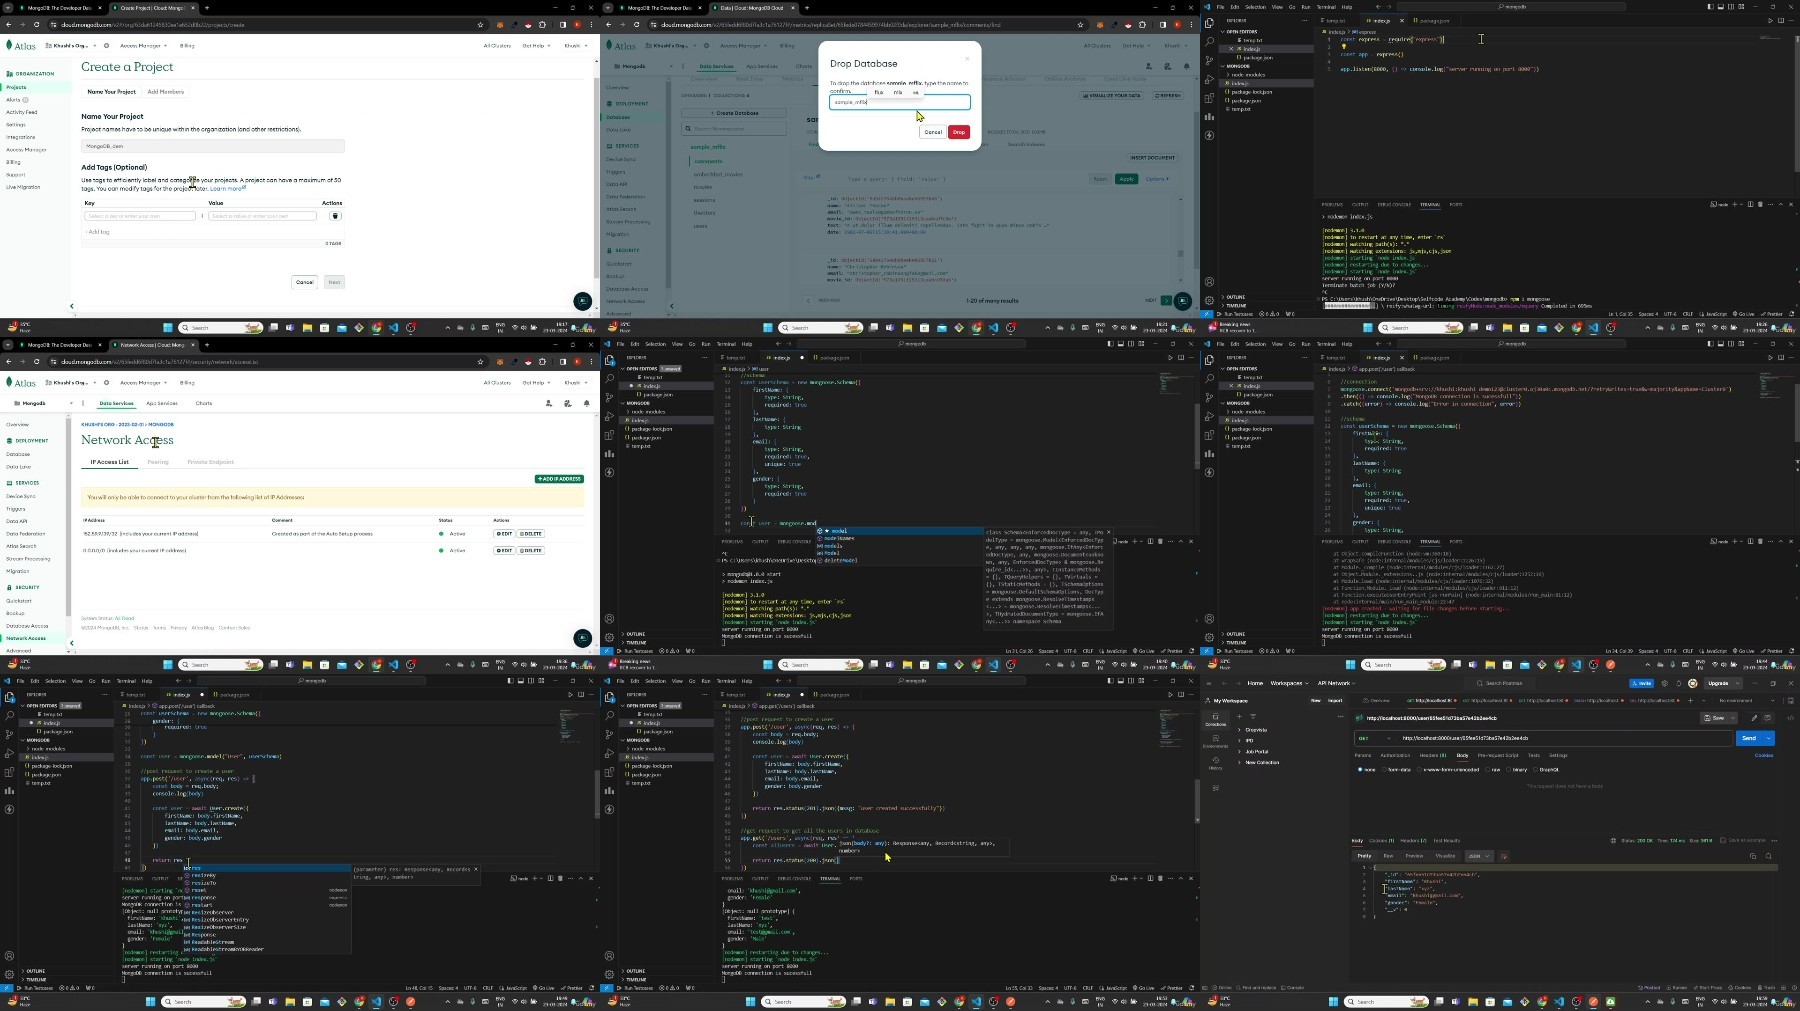Open Collections in the Postman sidebar
The image size is (1800, 1011).
click(1215, 719)
